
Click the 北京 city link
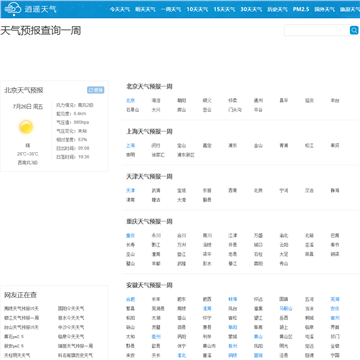tap(130, 100)
